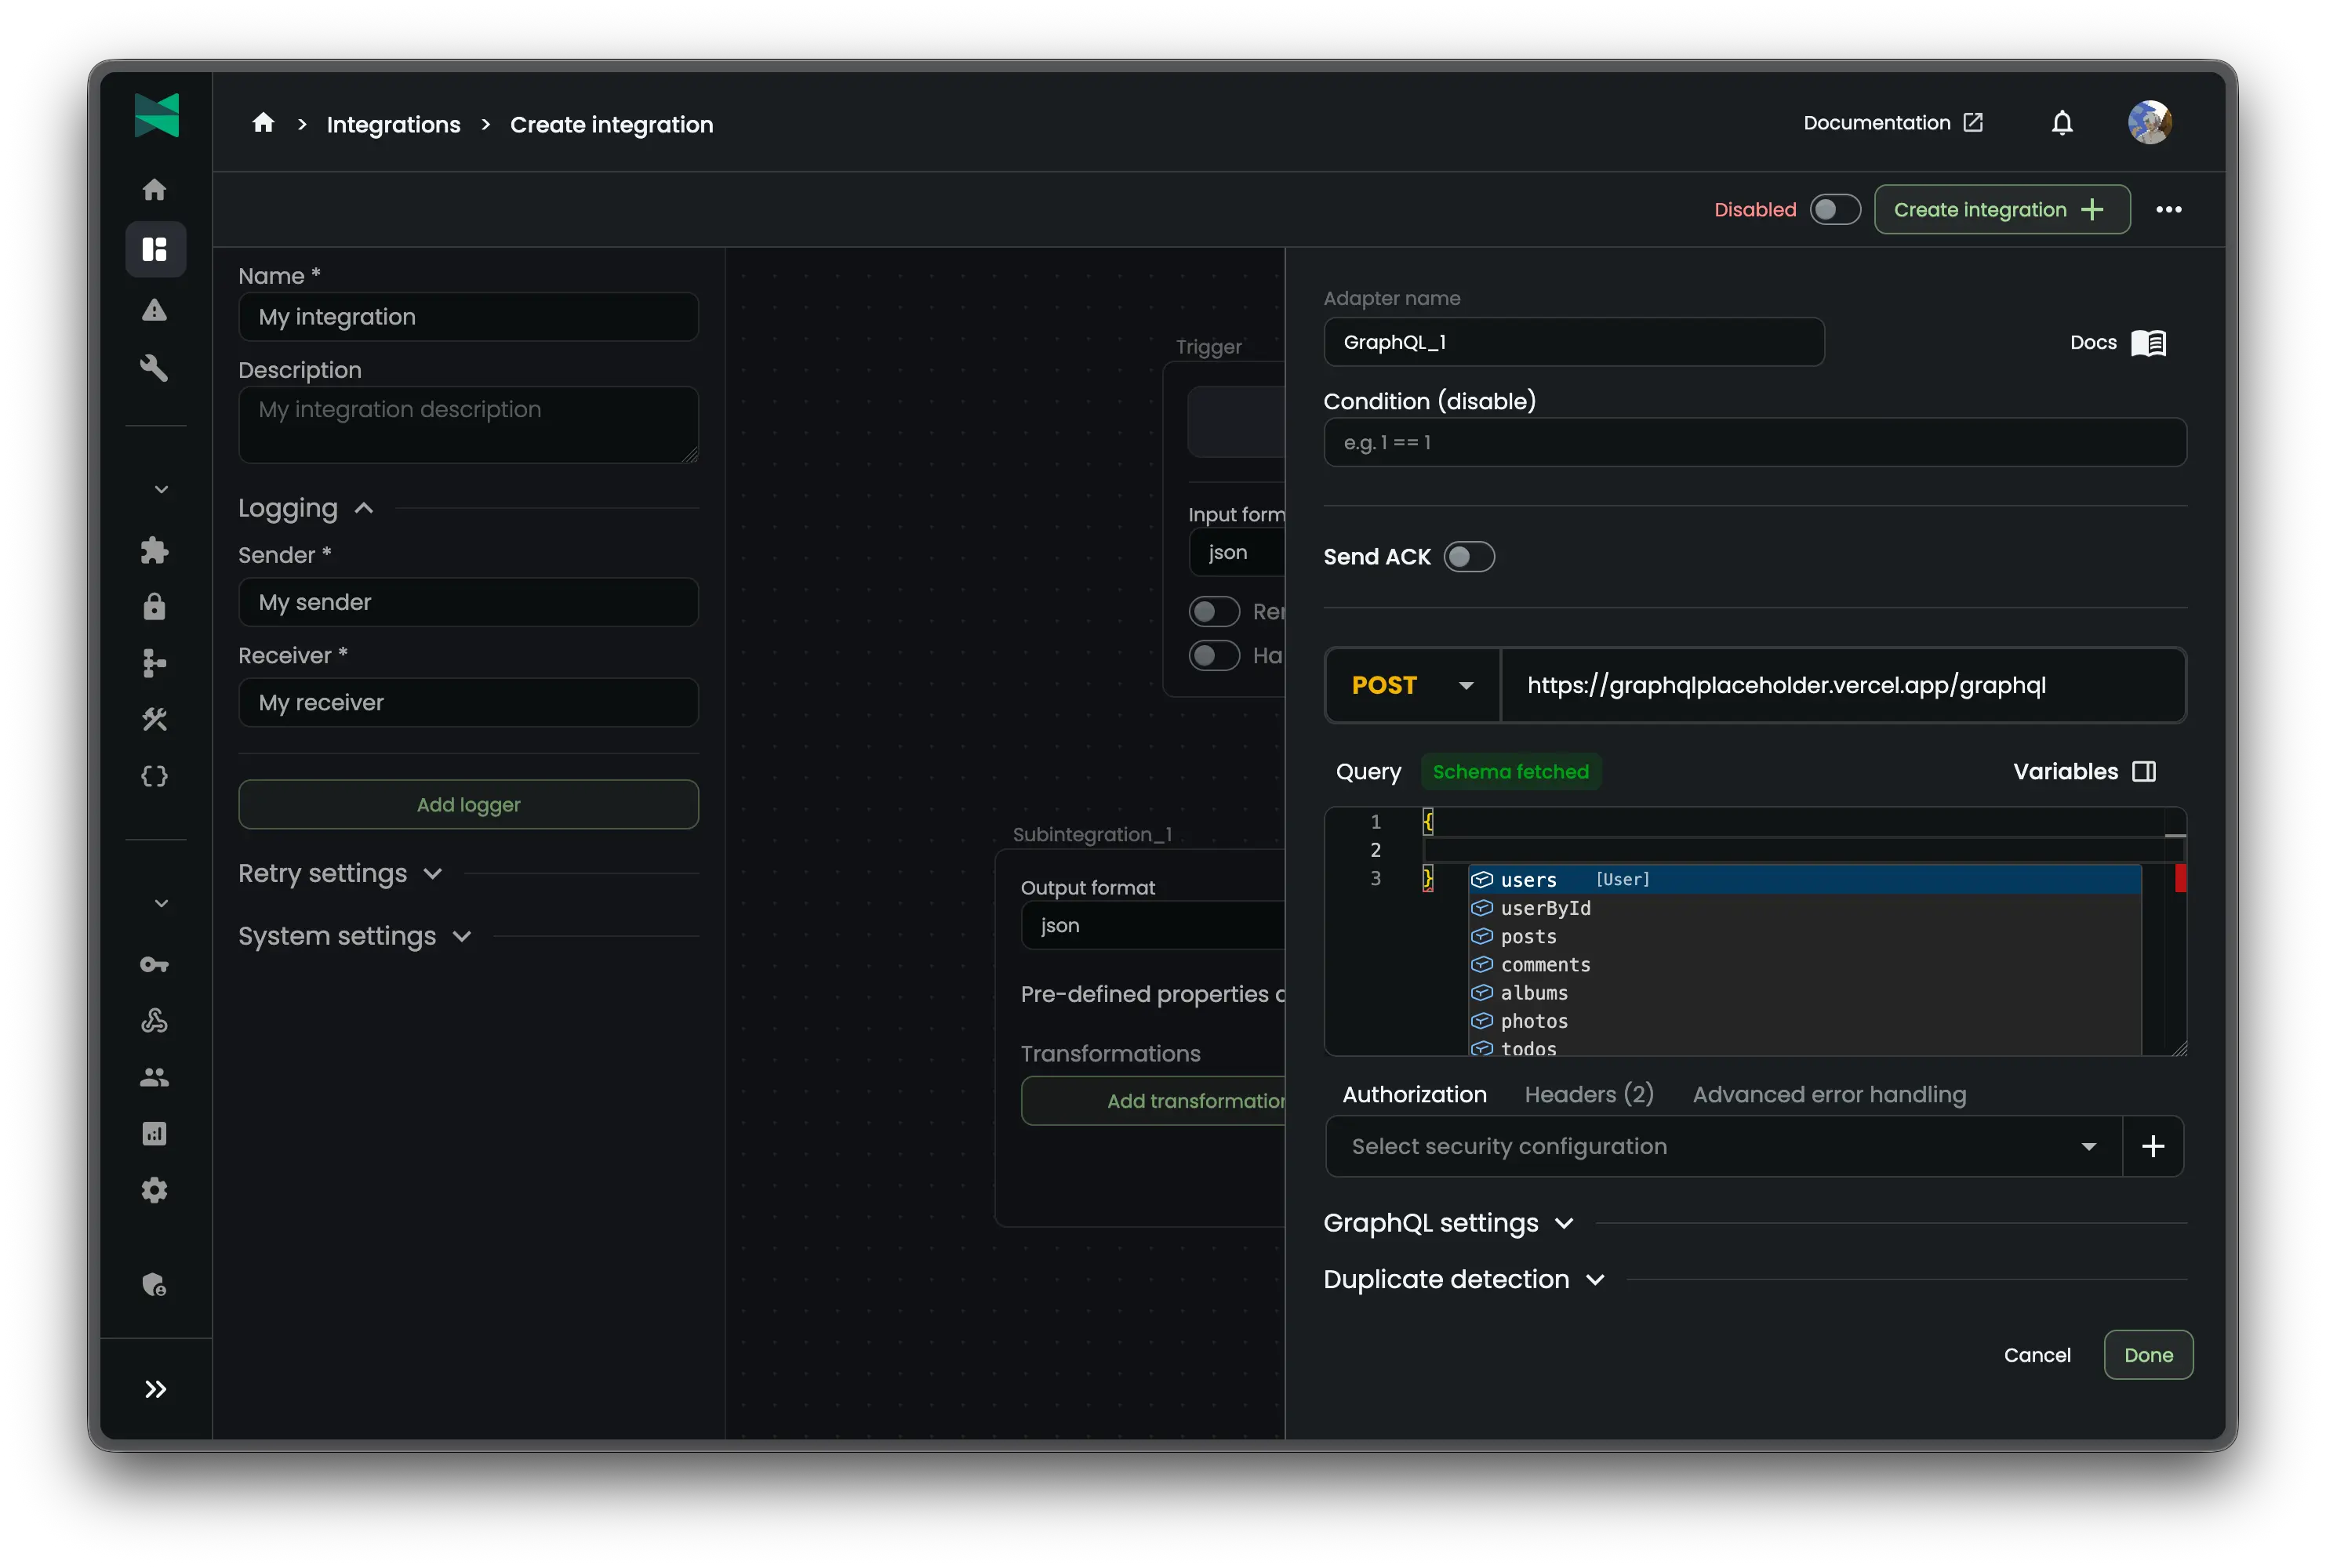Open the Documentation link
Image resolution: width=2326 pixels, height=1568 pixels.
pyautogui.click(x=1893, y=123)
